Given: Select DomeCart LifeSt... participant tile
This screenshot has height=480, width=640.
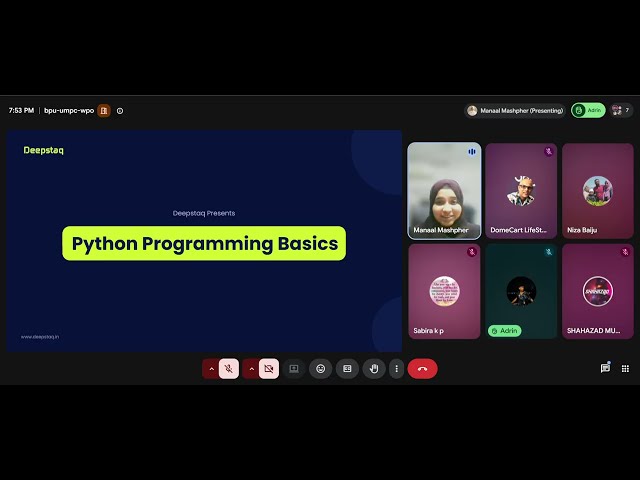Looking at the screenshot, I should click(521, 191).
